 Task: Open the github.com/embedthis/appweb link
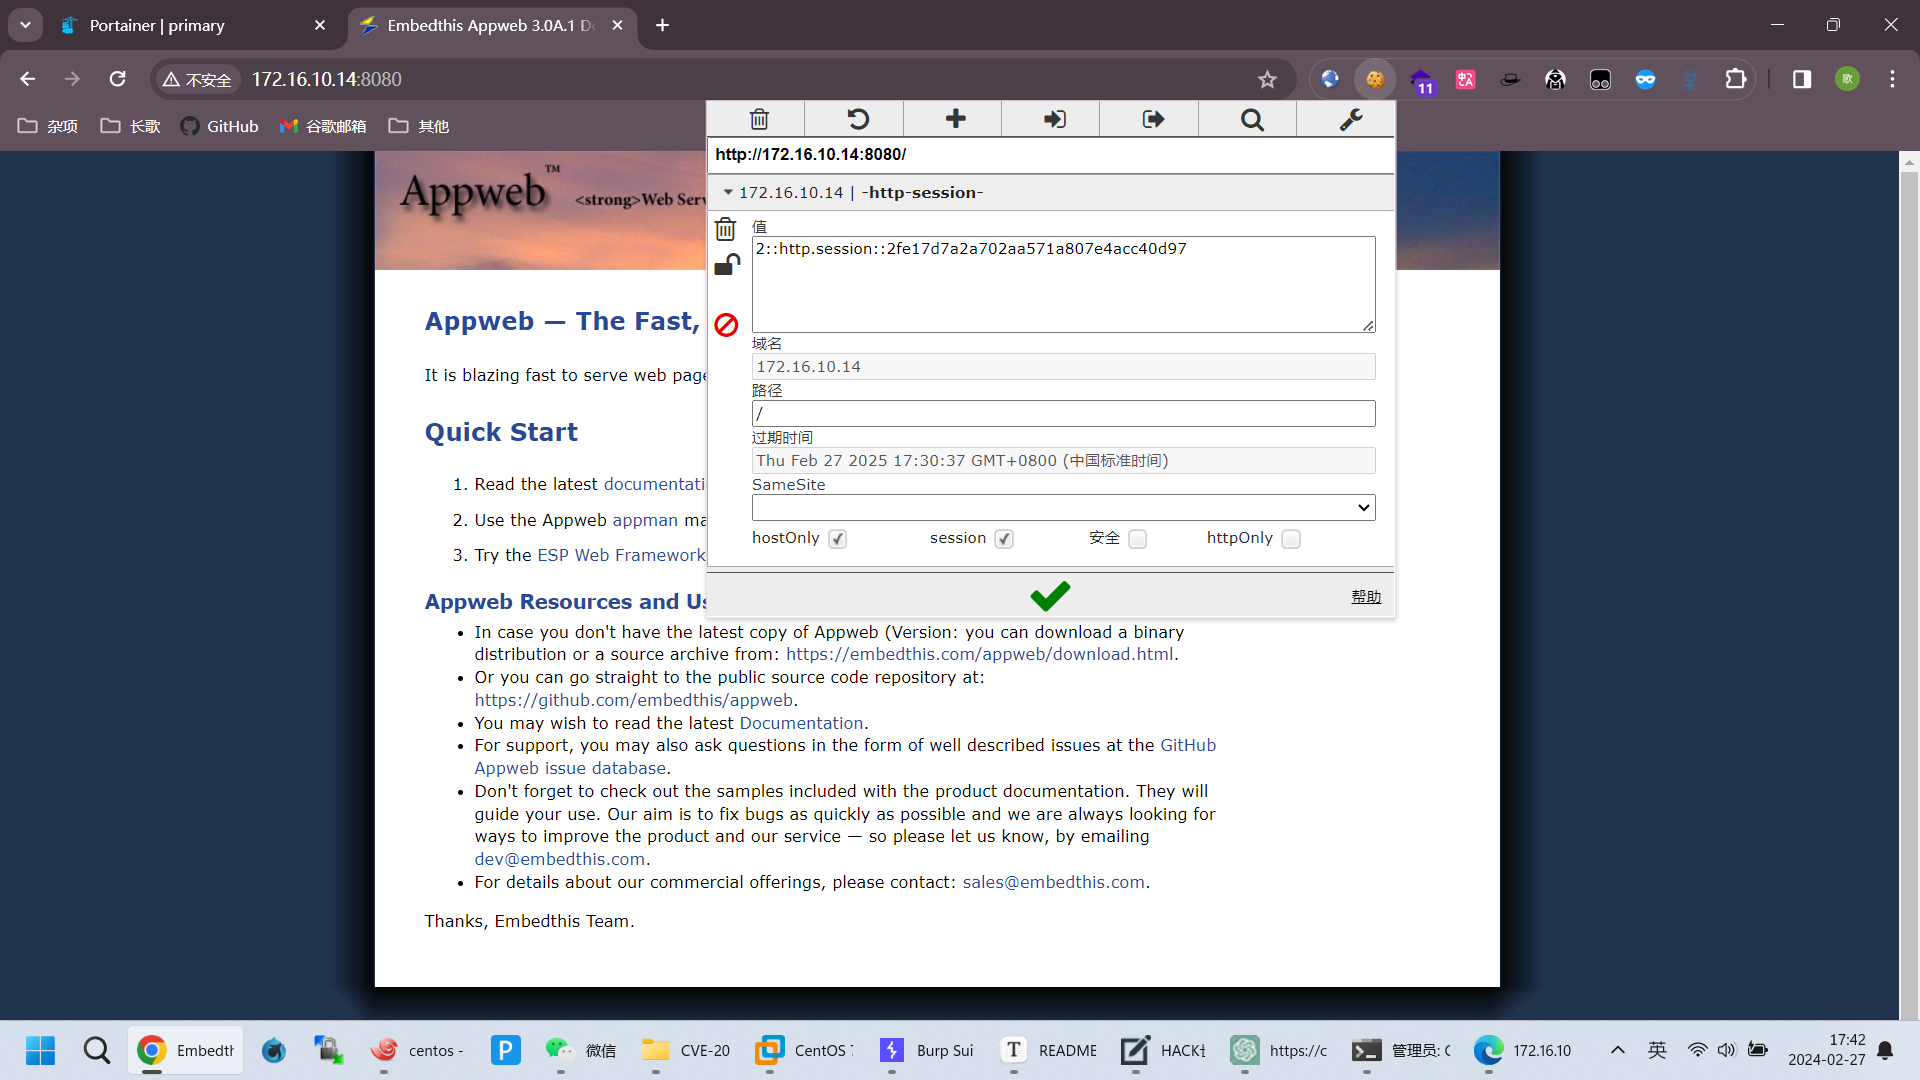pyautogui.click(x=633, y=700)
